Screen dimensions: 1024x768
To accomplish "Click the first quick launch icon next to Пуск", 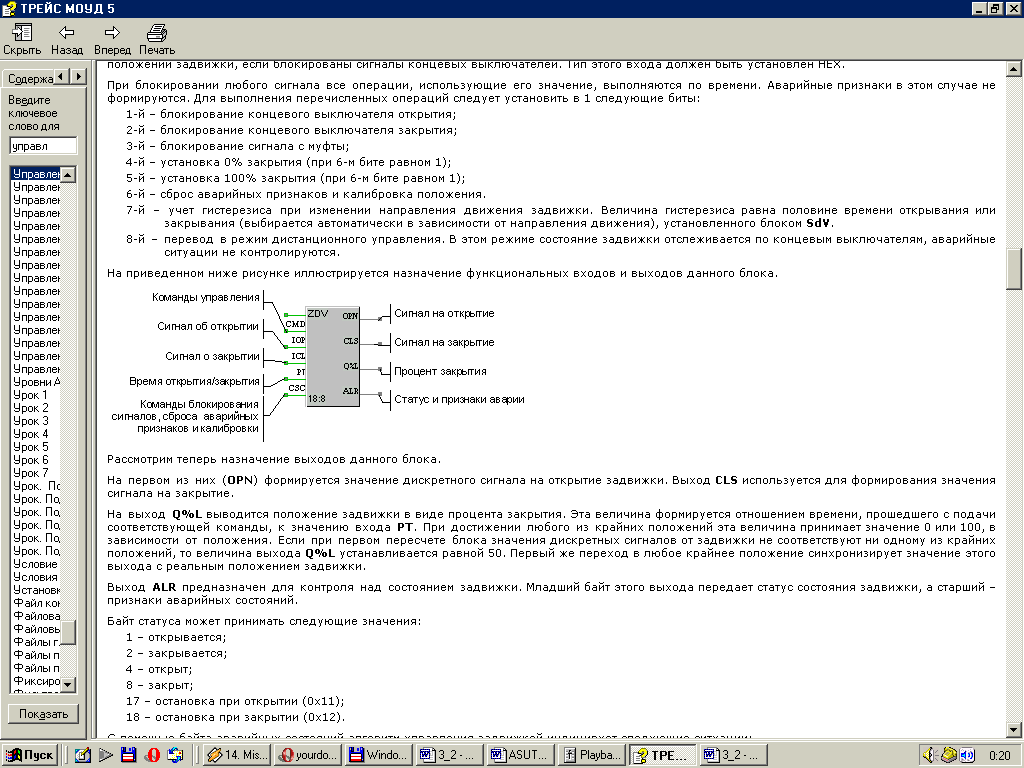I will (x=82, y=755).
